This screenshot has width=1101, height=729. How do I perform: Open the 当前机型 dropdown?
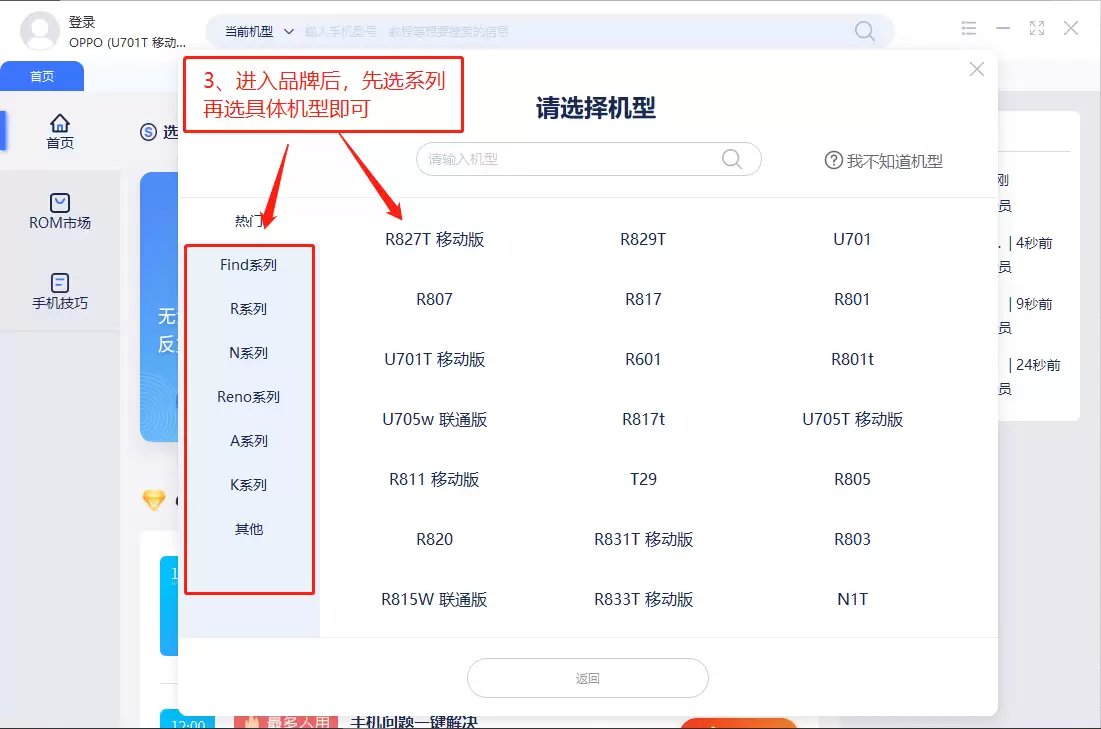coord(262,31)
